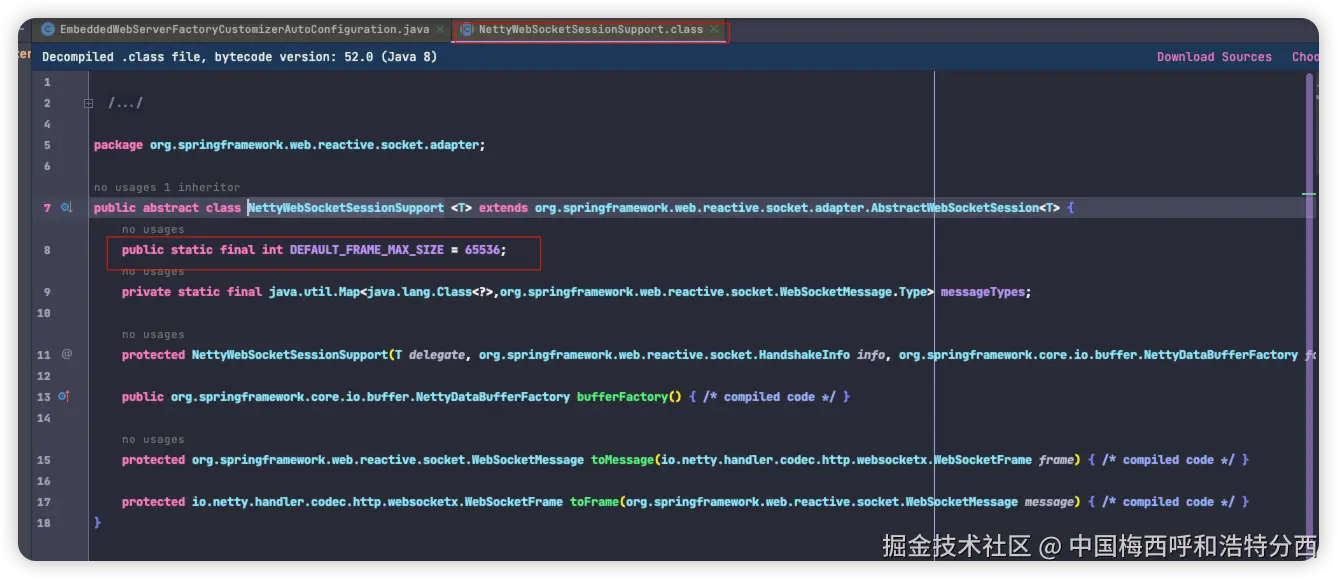Click line number 18 in the gutter

[x=44, y=523]
